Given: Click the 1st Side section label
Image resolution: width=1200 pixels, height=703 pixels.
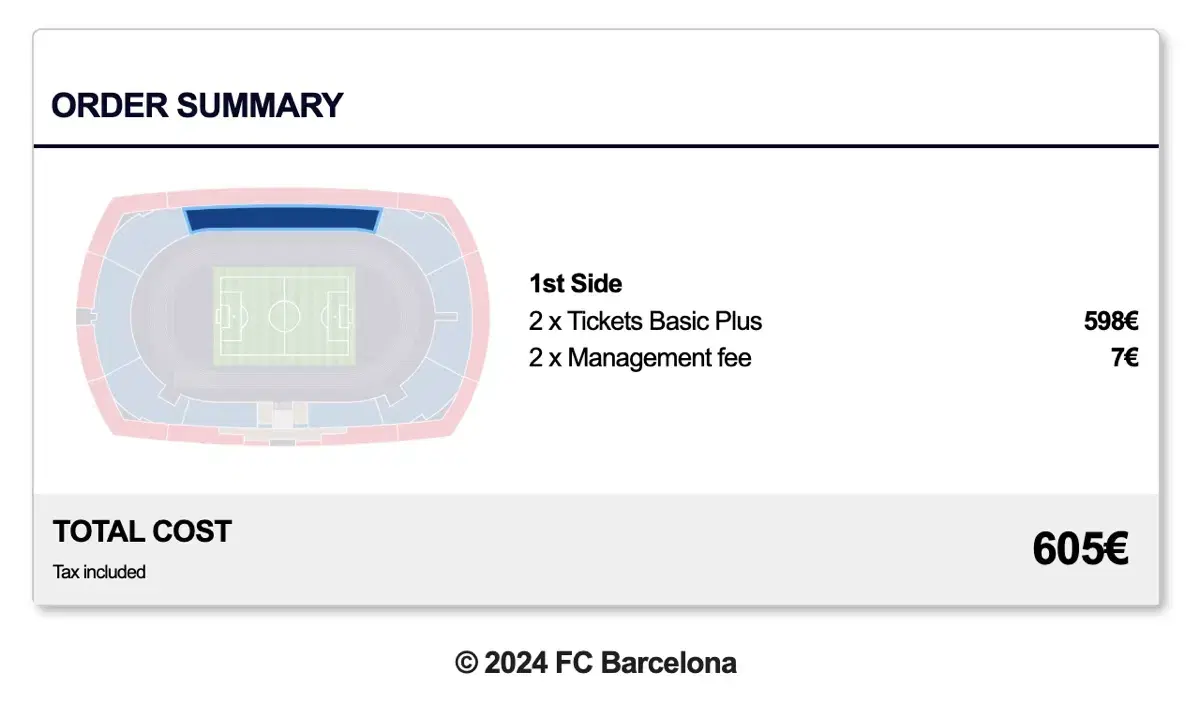Looking at the screenshot, I should 575,284.
